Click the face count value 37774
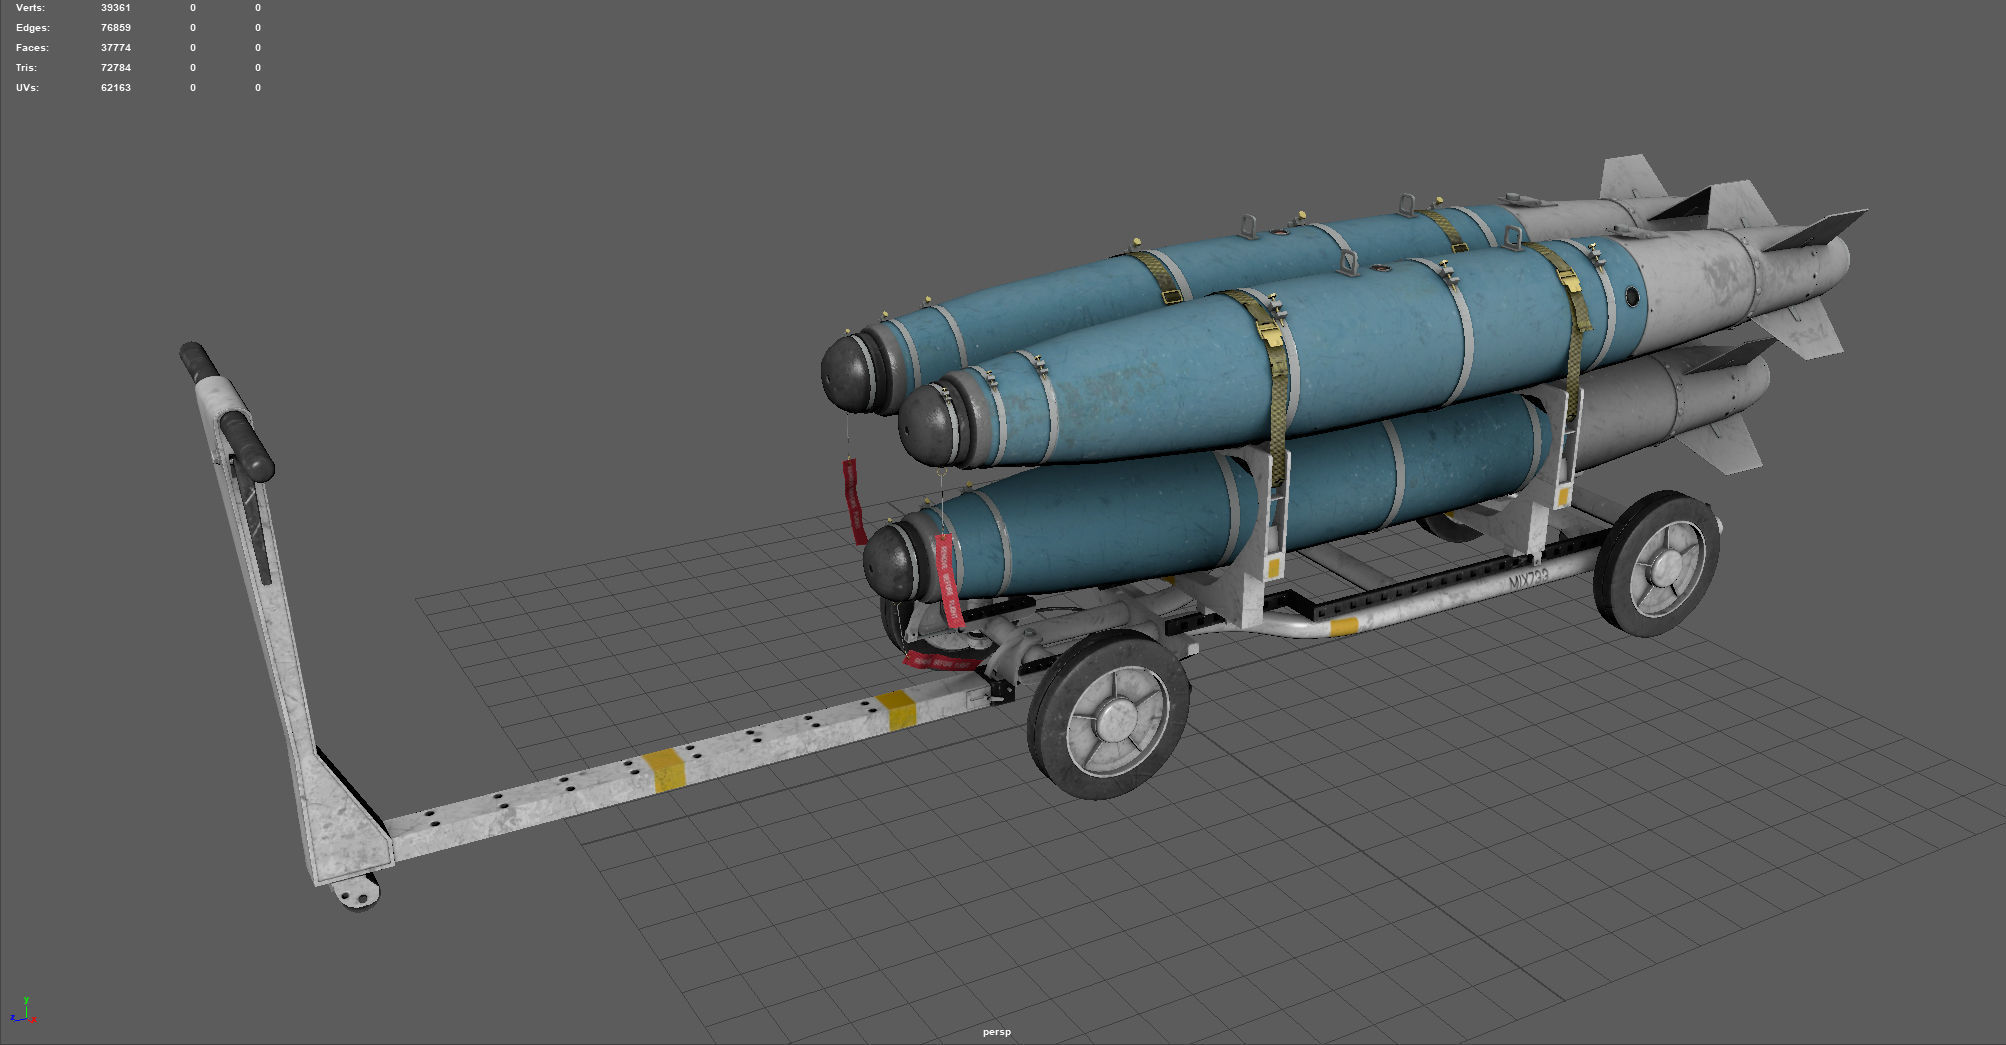This screenshot has height=1045, width=2006. pos(116,48)
